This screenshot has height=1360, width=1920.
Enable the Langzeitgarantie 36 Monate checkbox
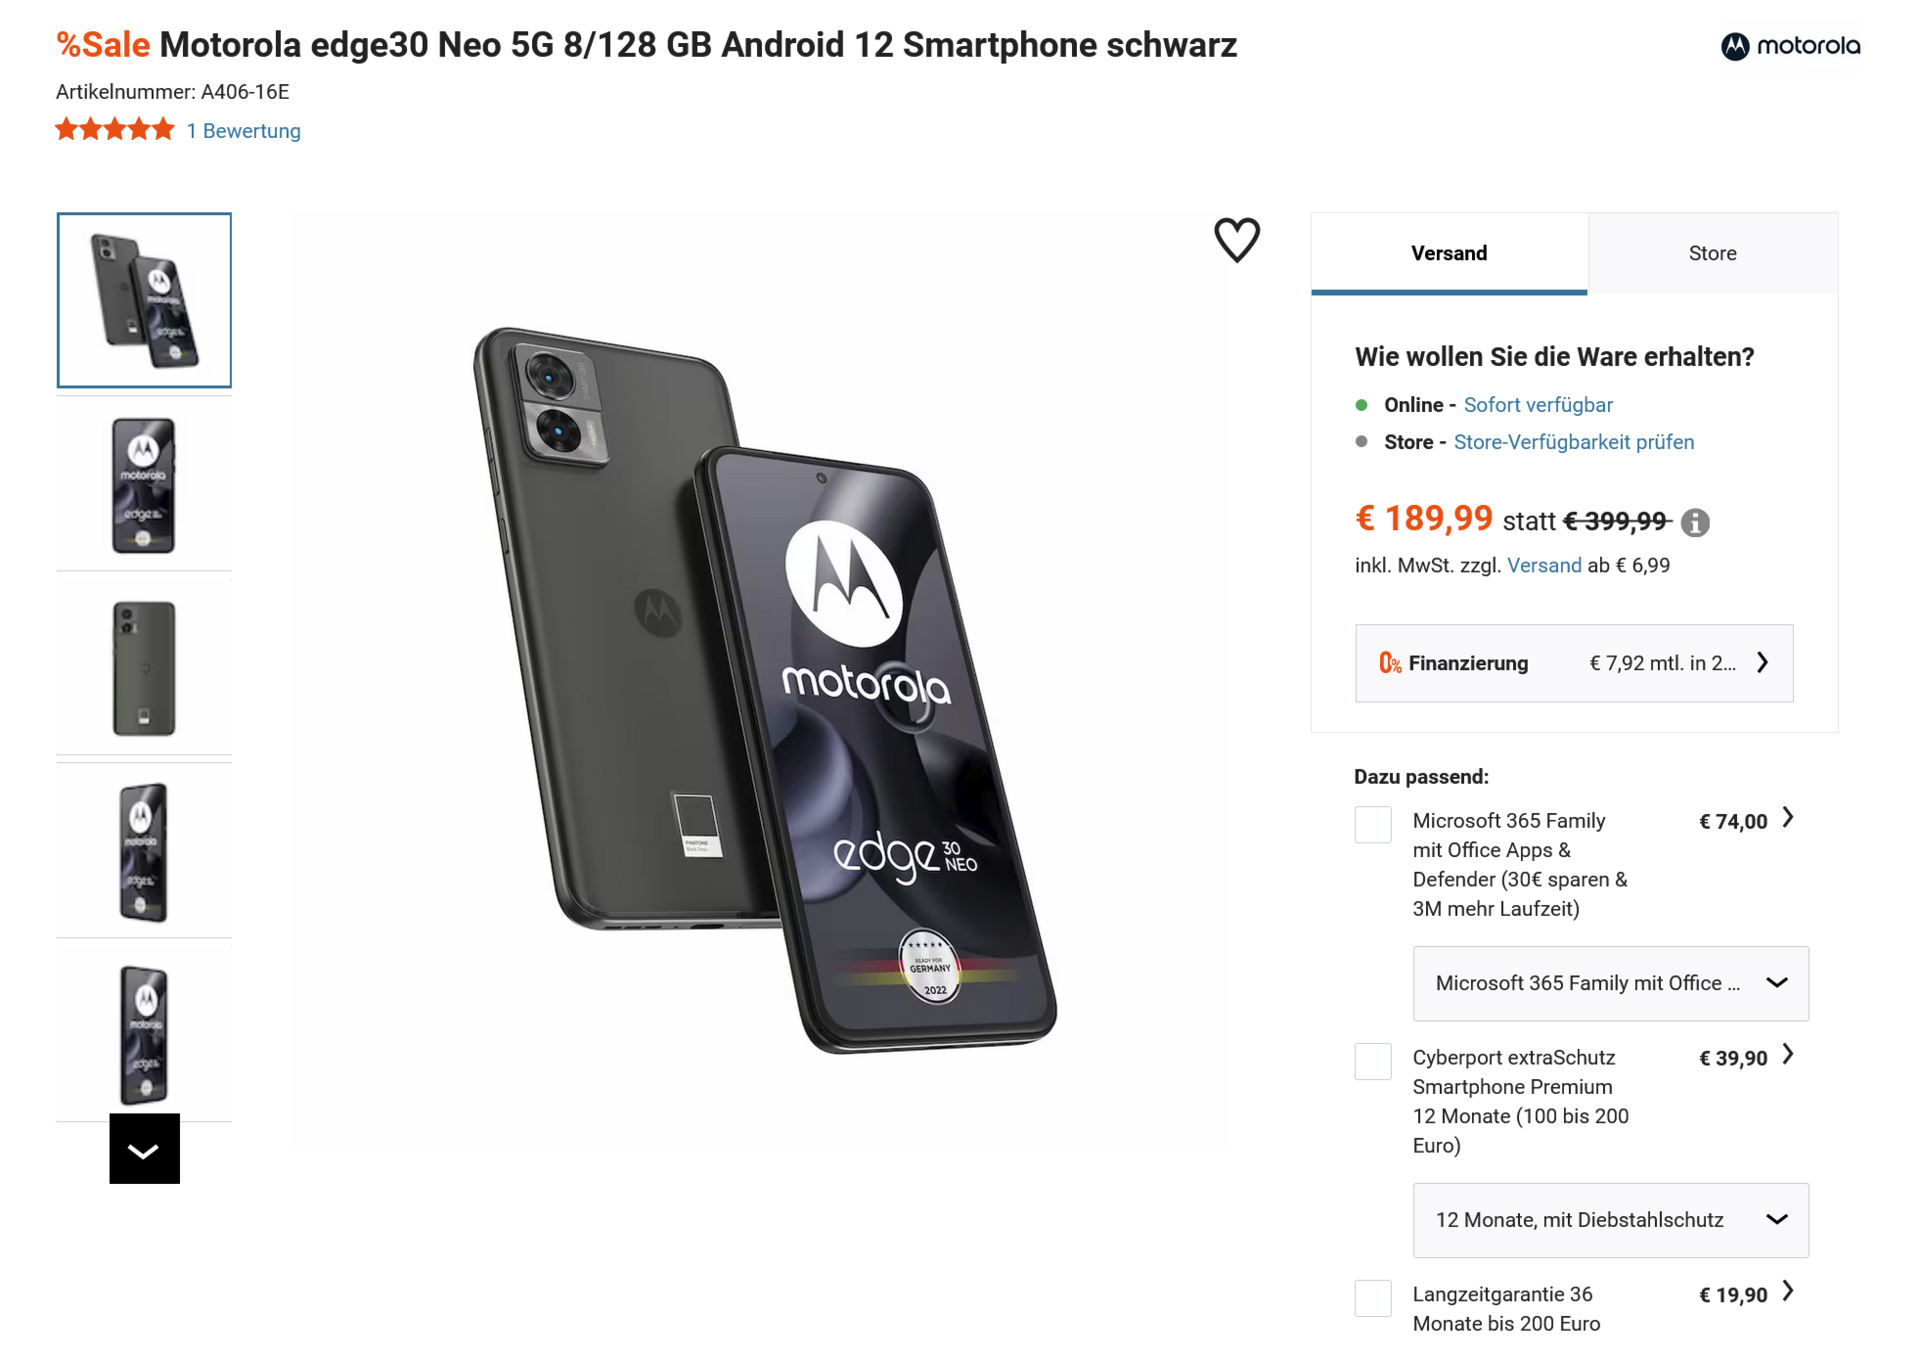(x=1372, y=1298)
